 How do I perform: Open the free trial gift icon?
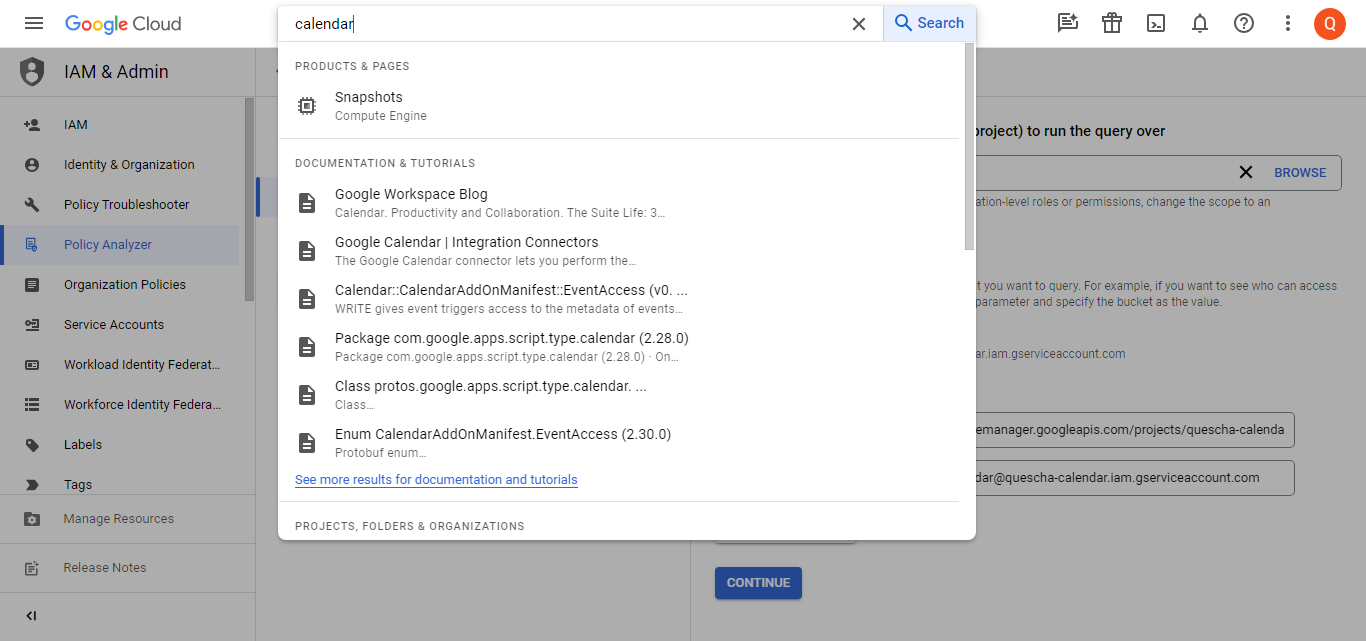pyautogui.click(x=1112, y=23)
